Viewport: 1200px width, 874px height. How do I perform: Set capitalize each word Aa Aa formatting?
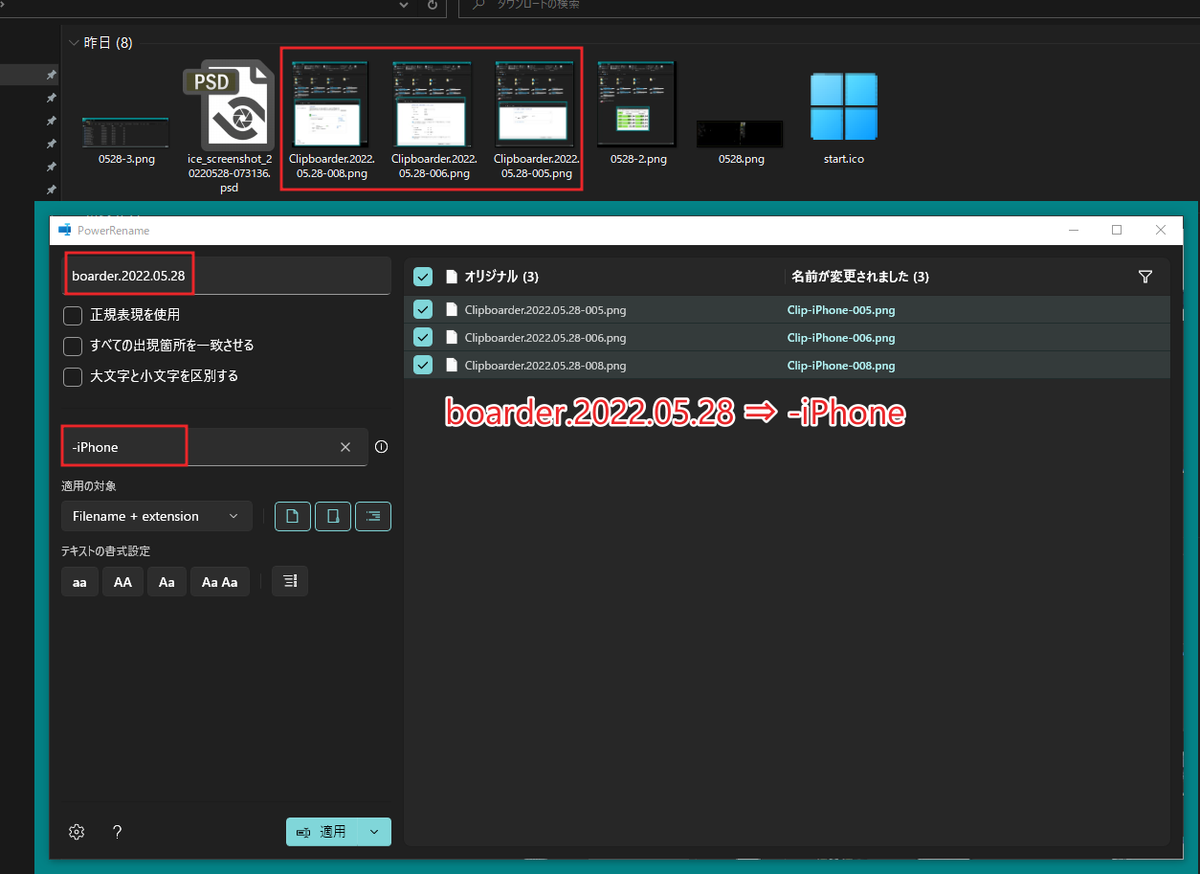(221, 581)
